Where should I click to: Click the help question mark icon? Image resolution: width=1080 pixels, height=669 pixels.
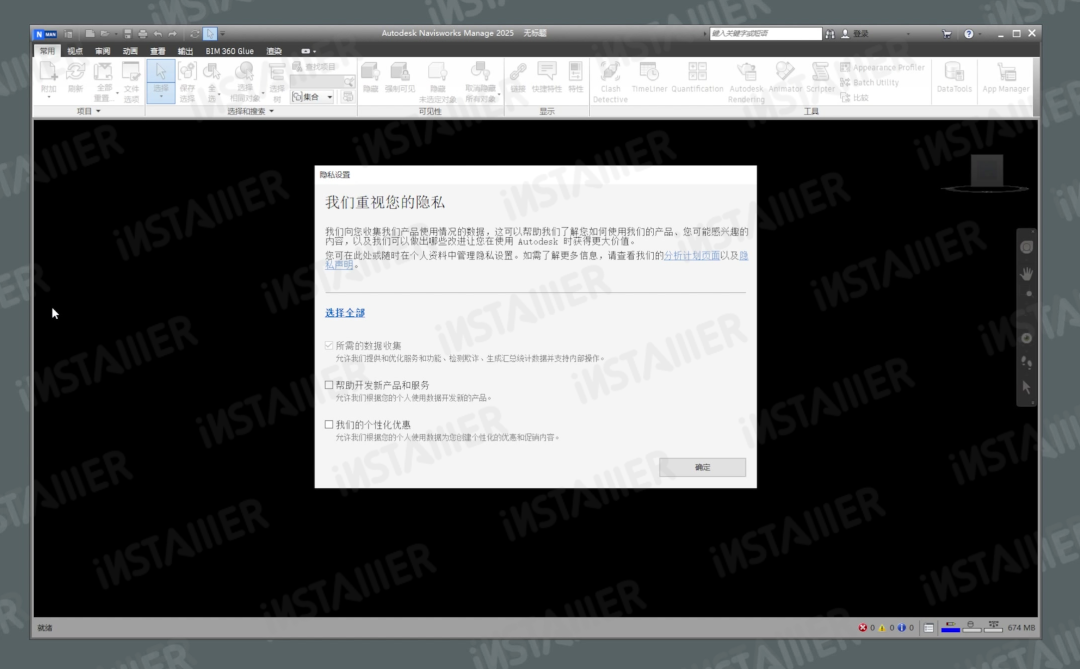[x=968, y=33]
